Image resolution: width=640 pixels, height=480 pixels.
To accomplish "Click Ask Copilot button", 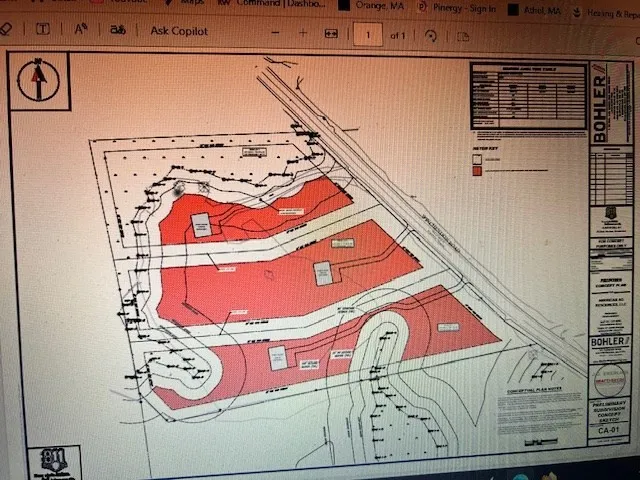I will point(179,31).
